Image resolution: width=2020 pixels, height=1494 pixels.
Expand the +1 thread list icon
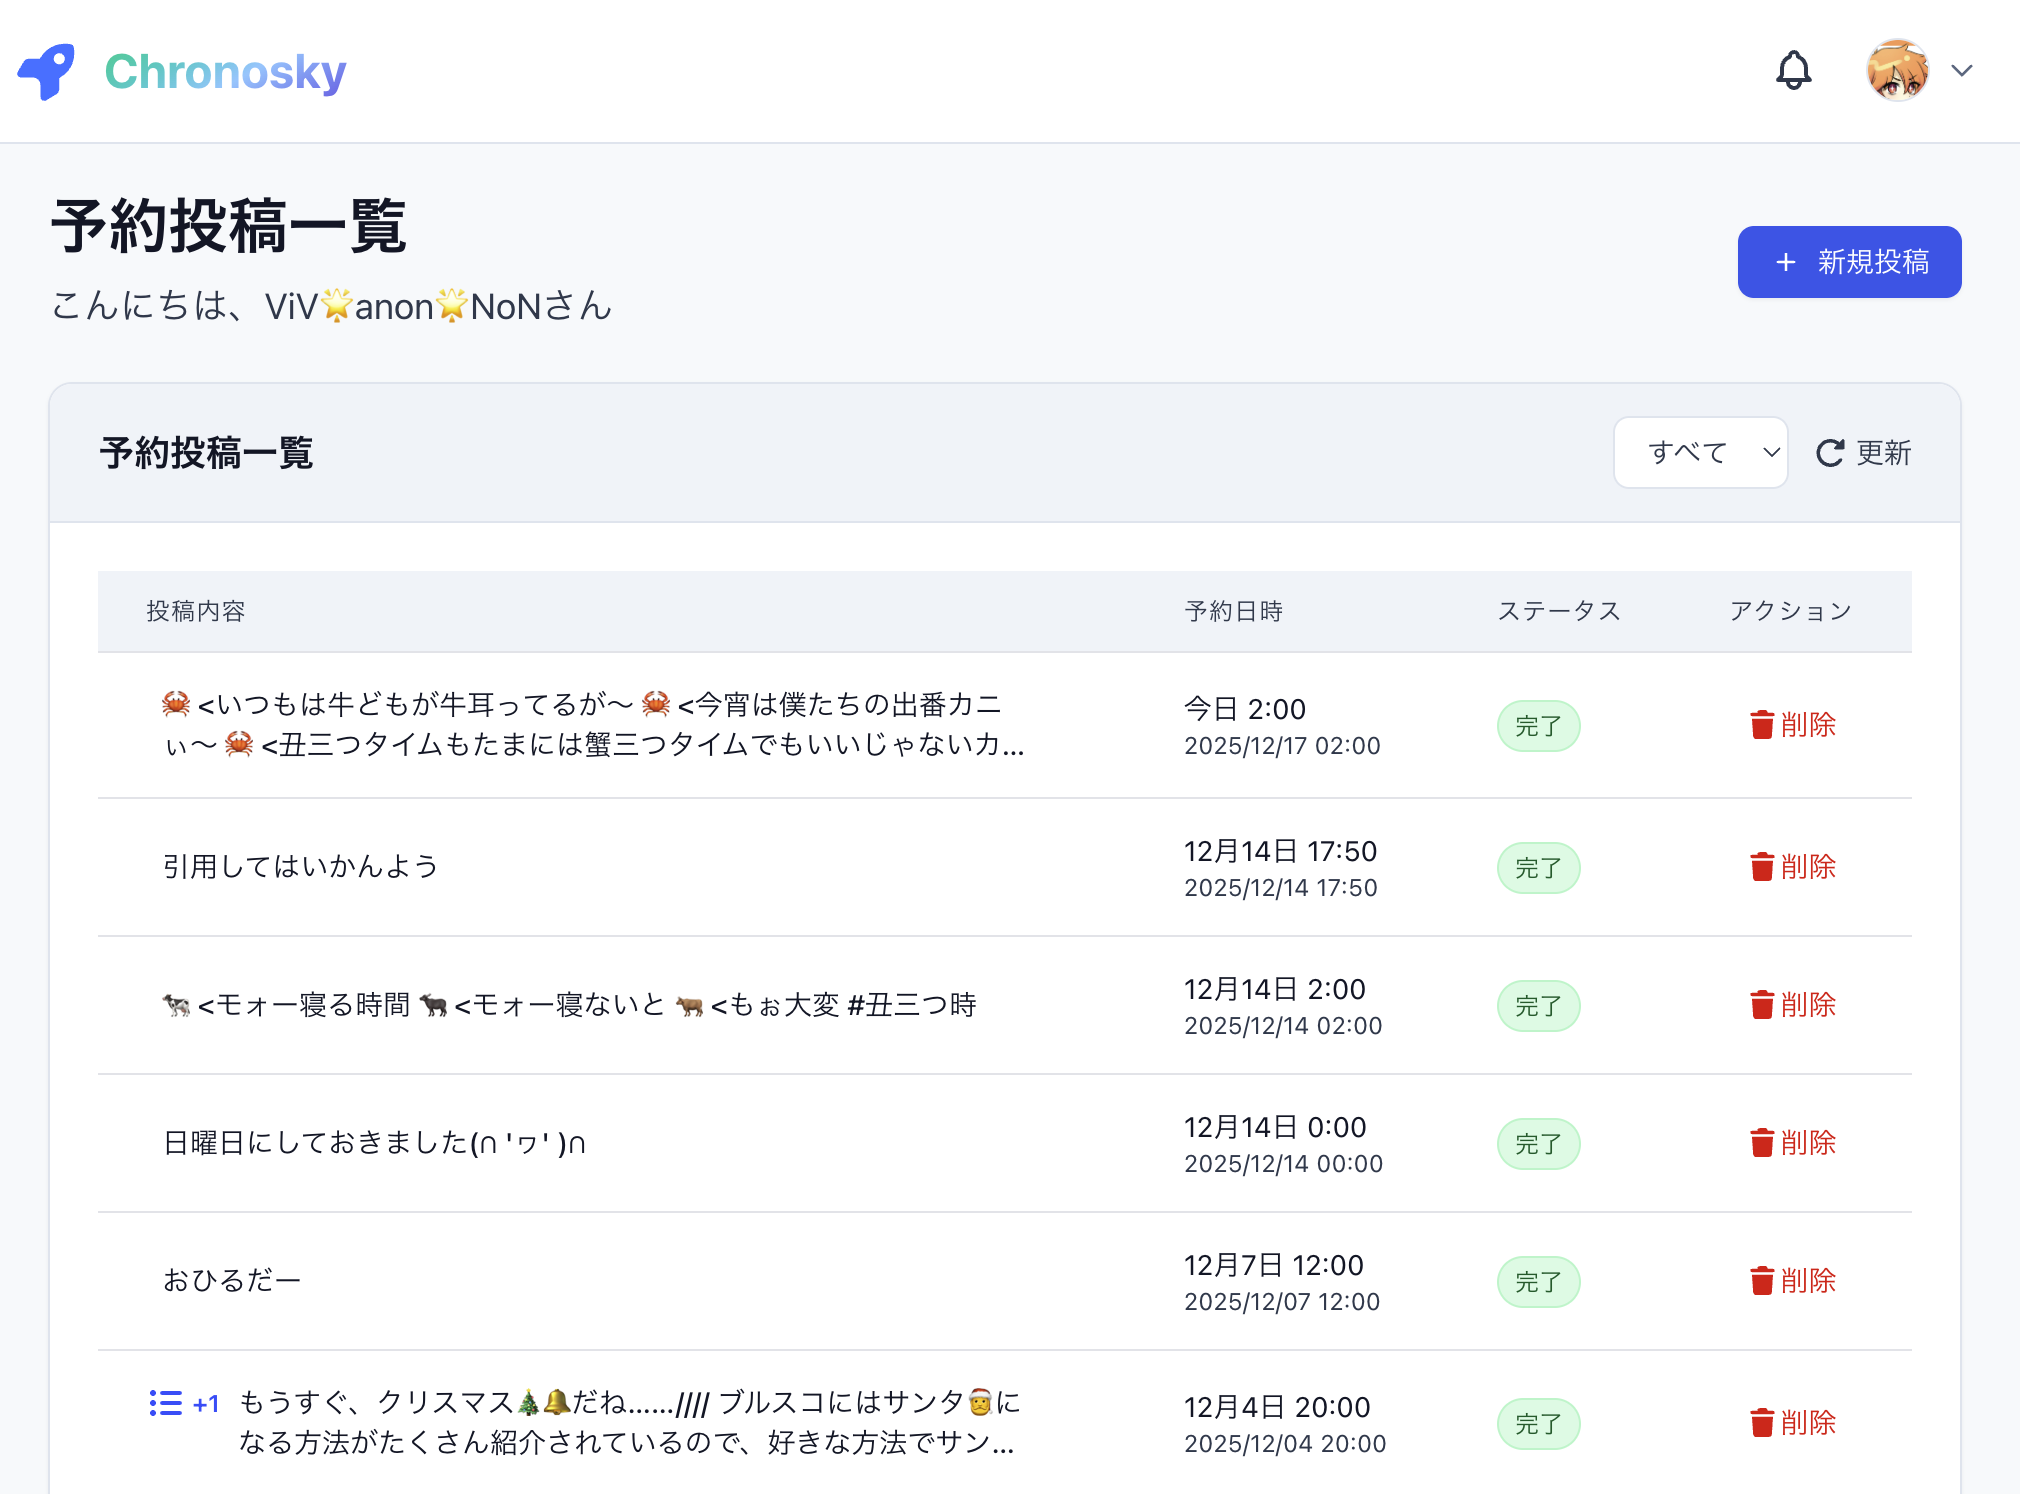[x=166, y=1404]
